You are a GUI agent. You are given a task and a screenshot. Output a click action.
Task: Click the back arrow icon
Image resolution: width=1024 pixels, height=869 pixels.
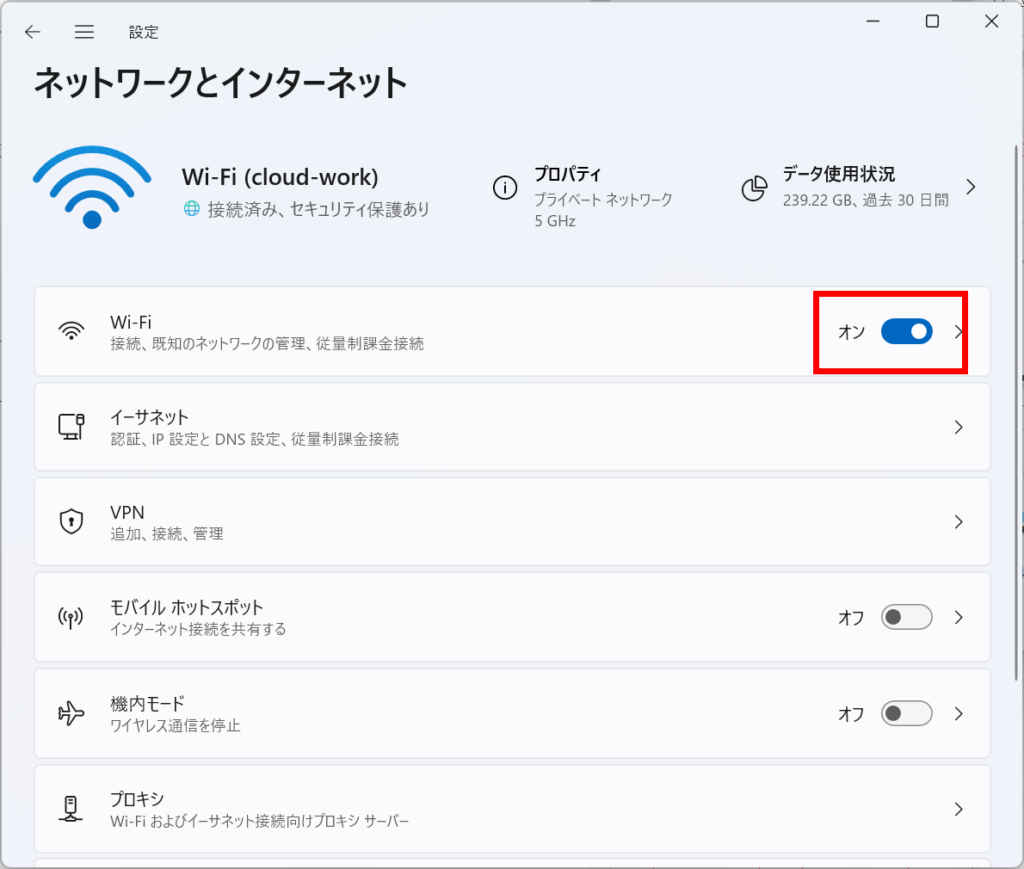coord(33,32)
